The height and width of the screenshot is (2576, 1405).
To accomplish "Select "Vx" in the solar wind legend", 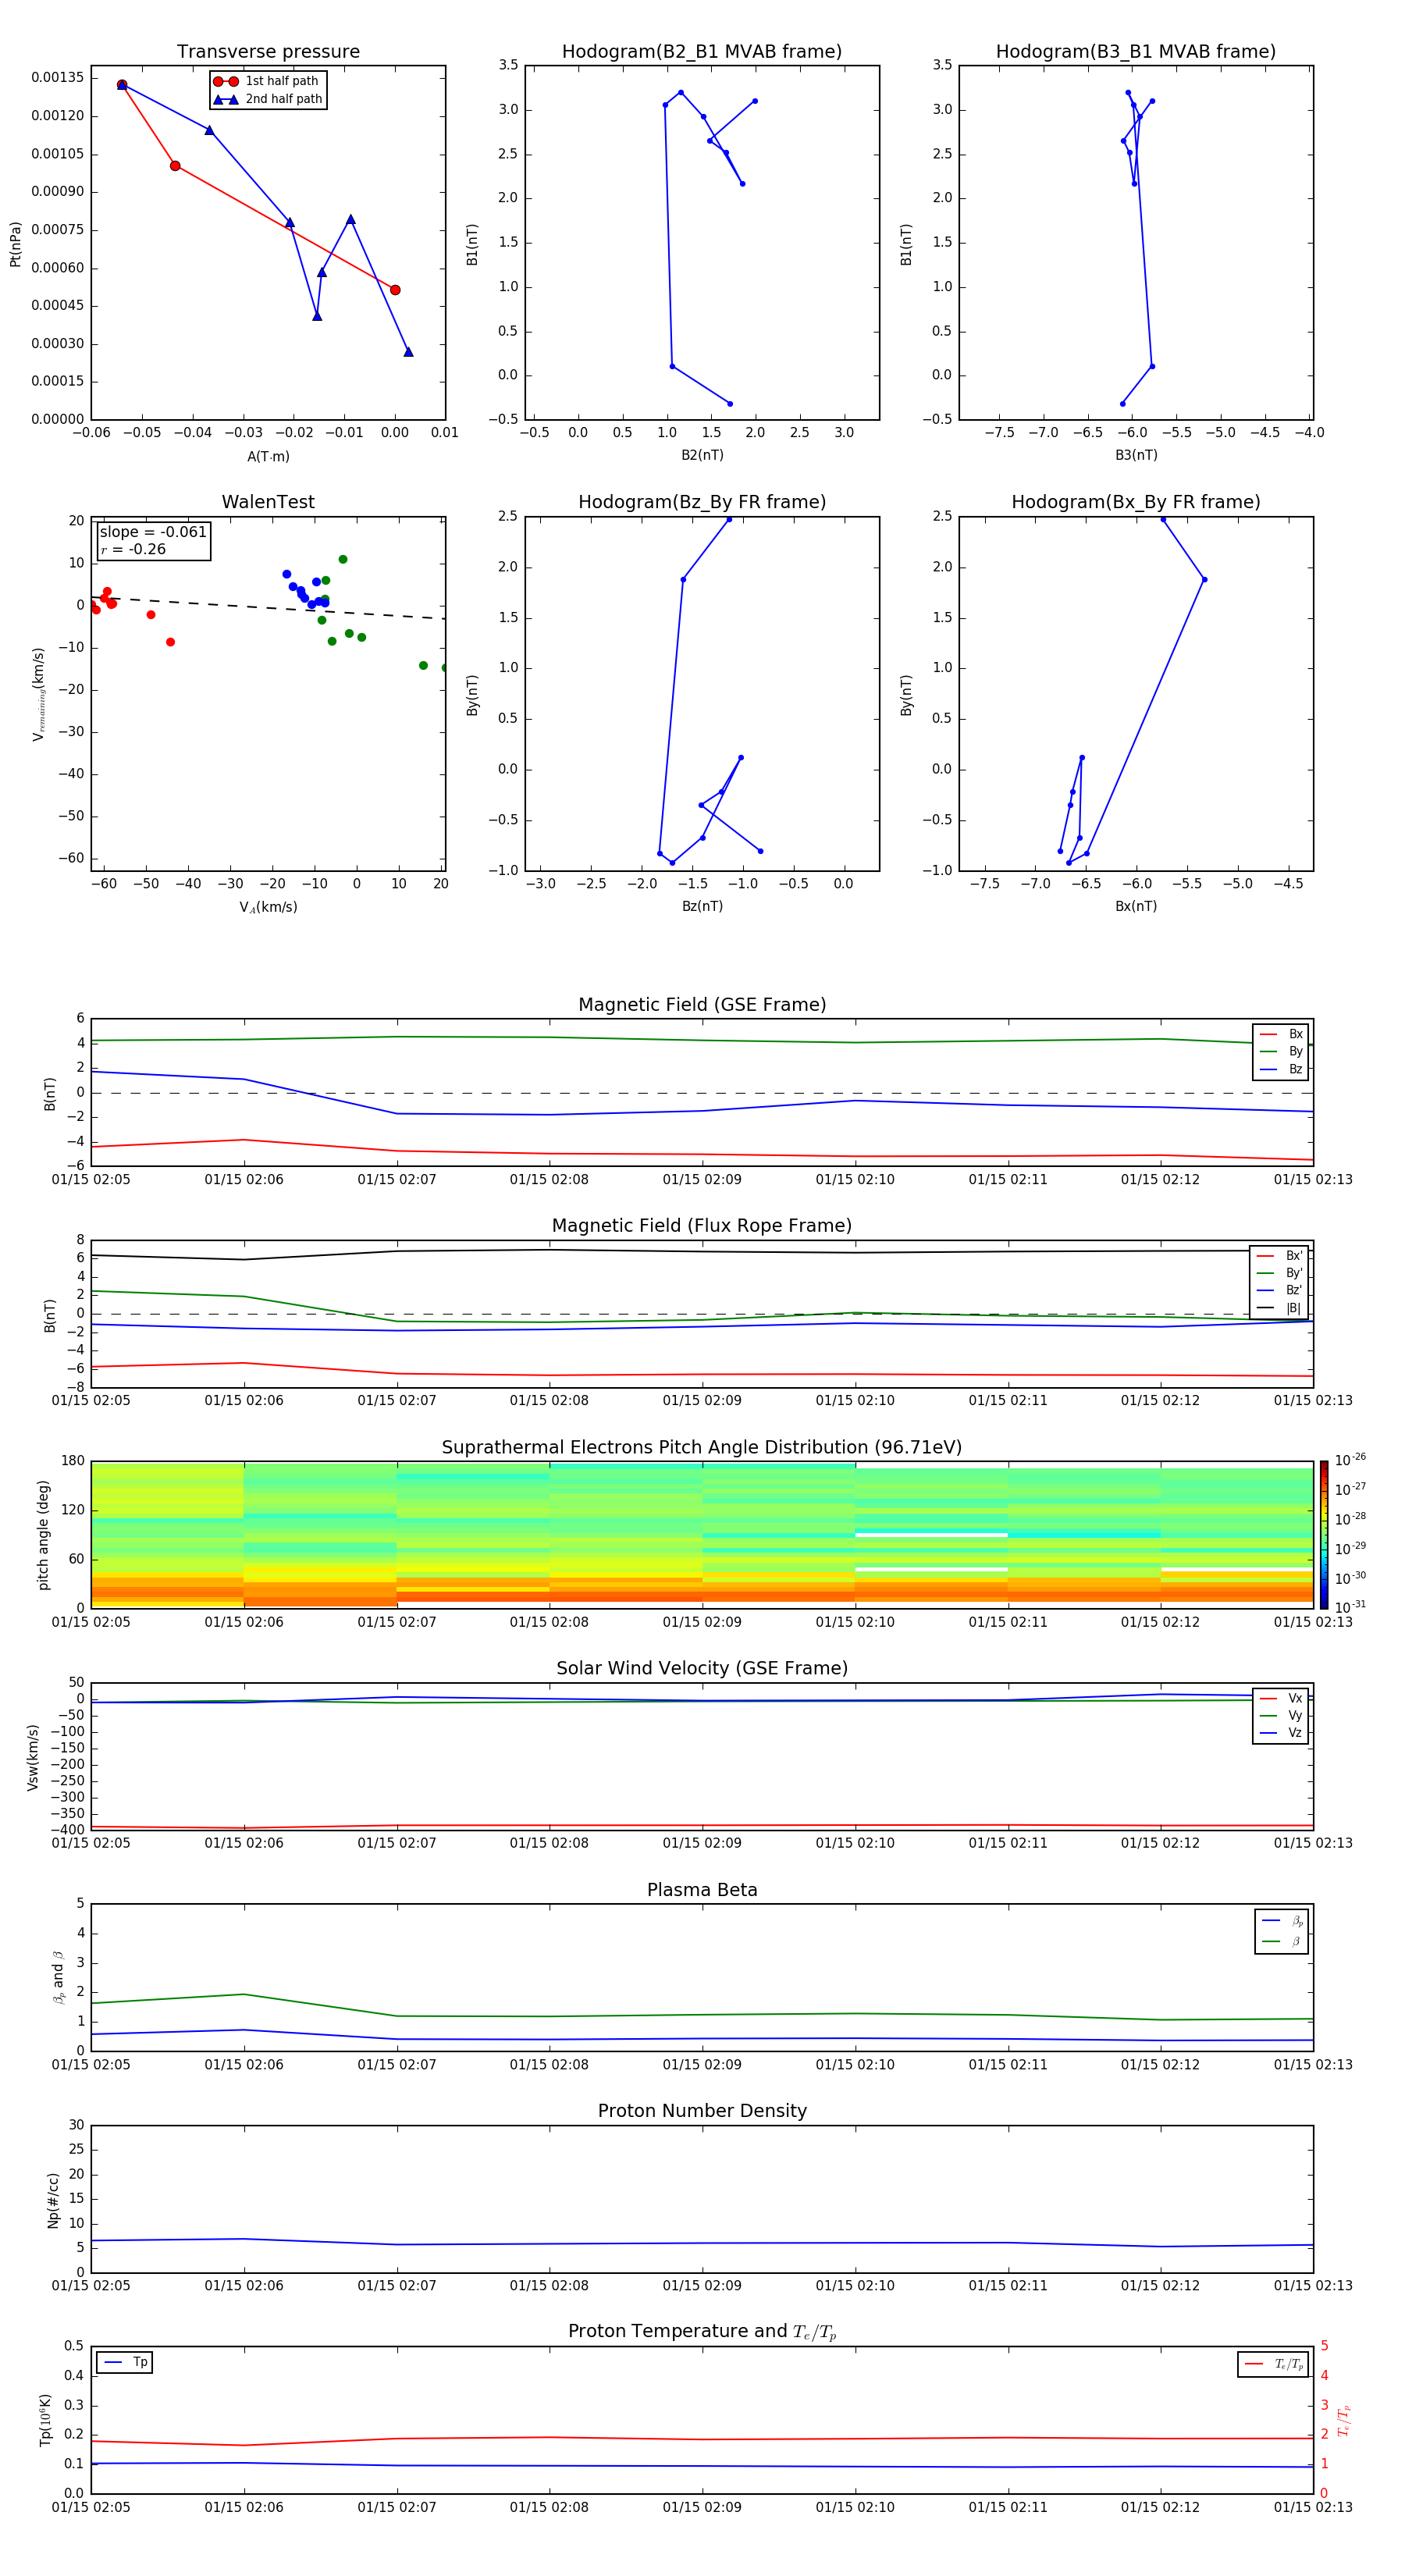I will click(1281, 1698).
